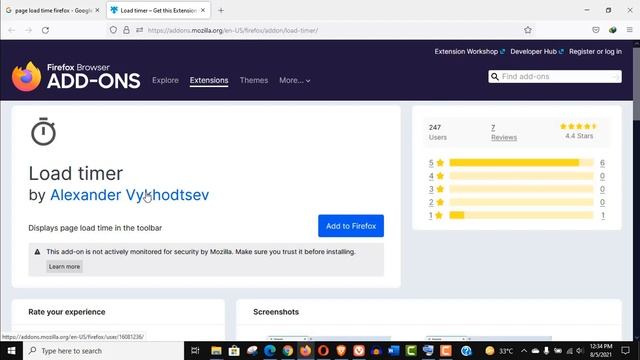Screen dimensions: 640x360
Task: Open the Extension Workshop link
Action: click(469, 51)
